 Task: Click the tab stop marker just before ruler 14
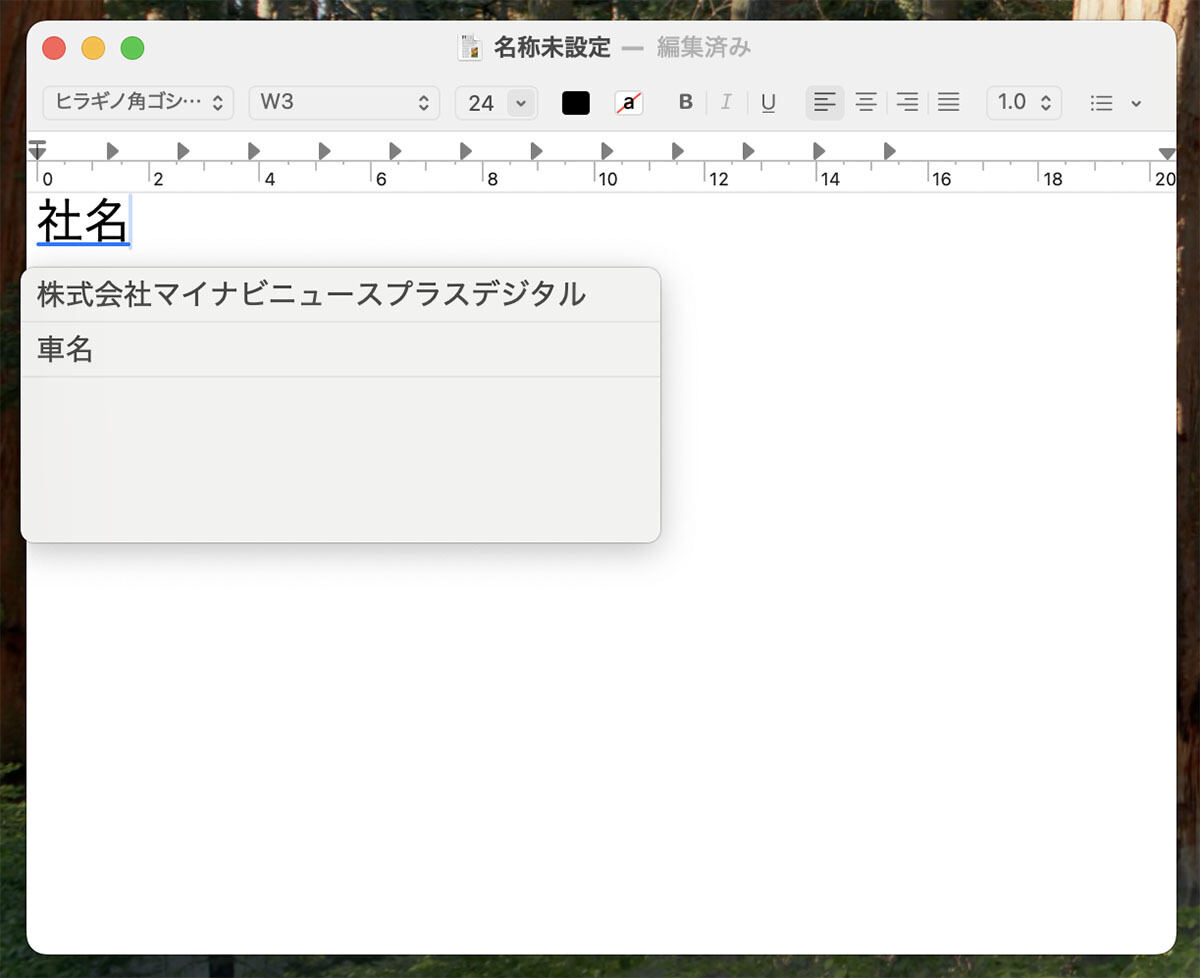820,151
